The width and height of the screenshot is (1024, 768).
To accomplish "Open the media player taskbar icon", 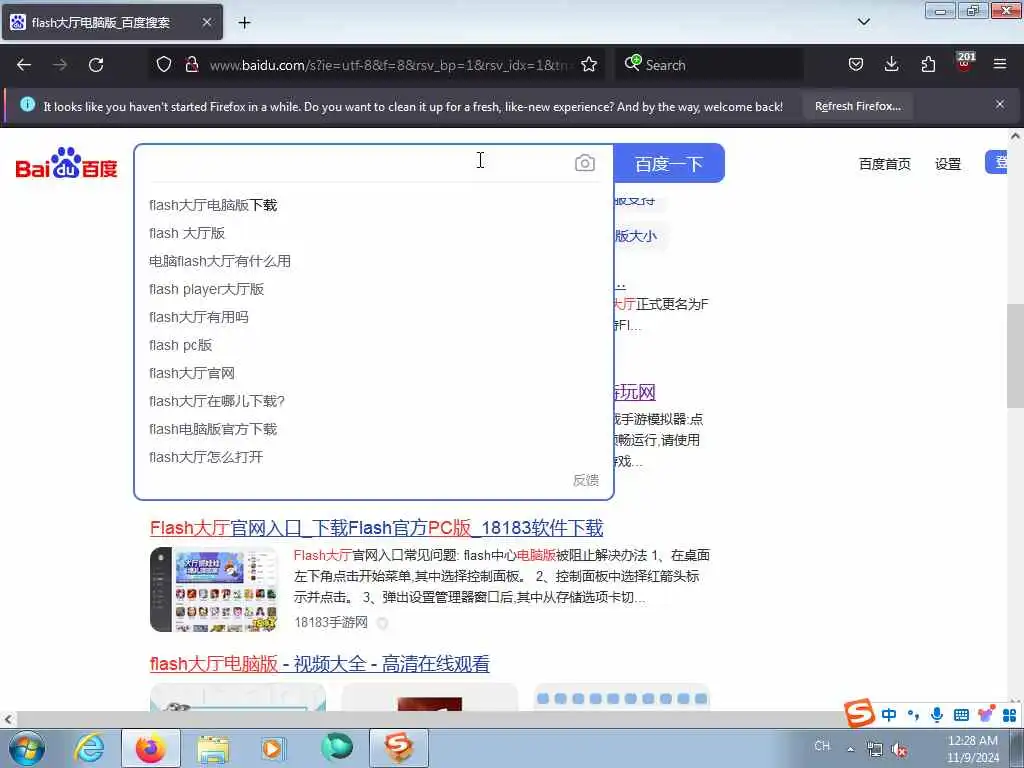I will point(273,748).
